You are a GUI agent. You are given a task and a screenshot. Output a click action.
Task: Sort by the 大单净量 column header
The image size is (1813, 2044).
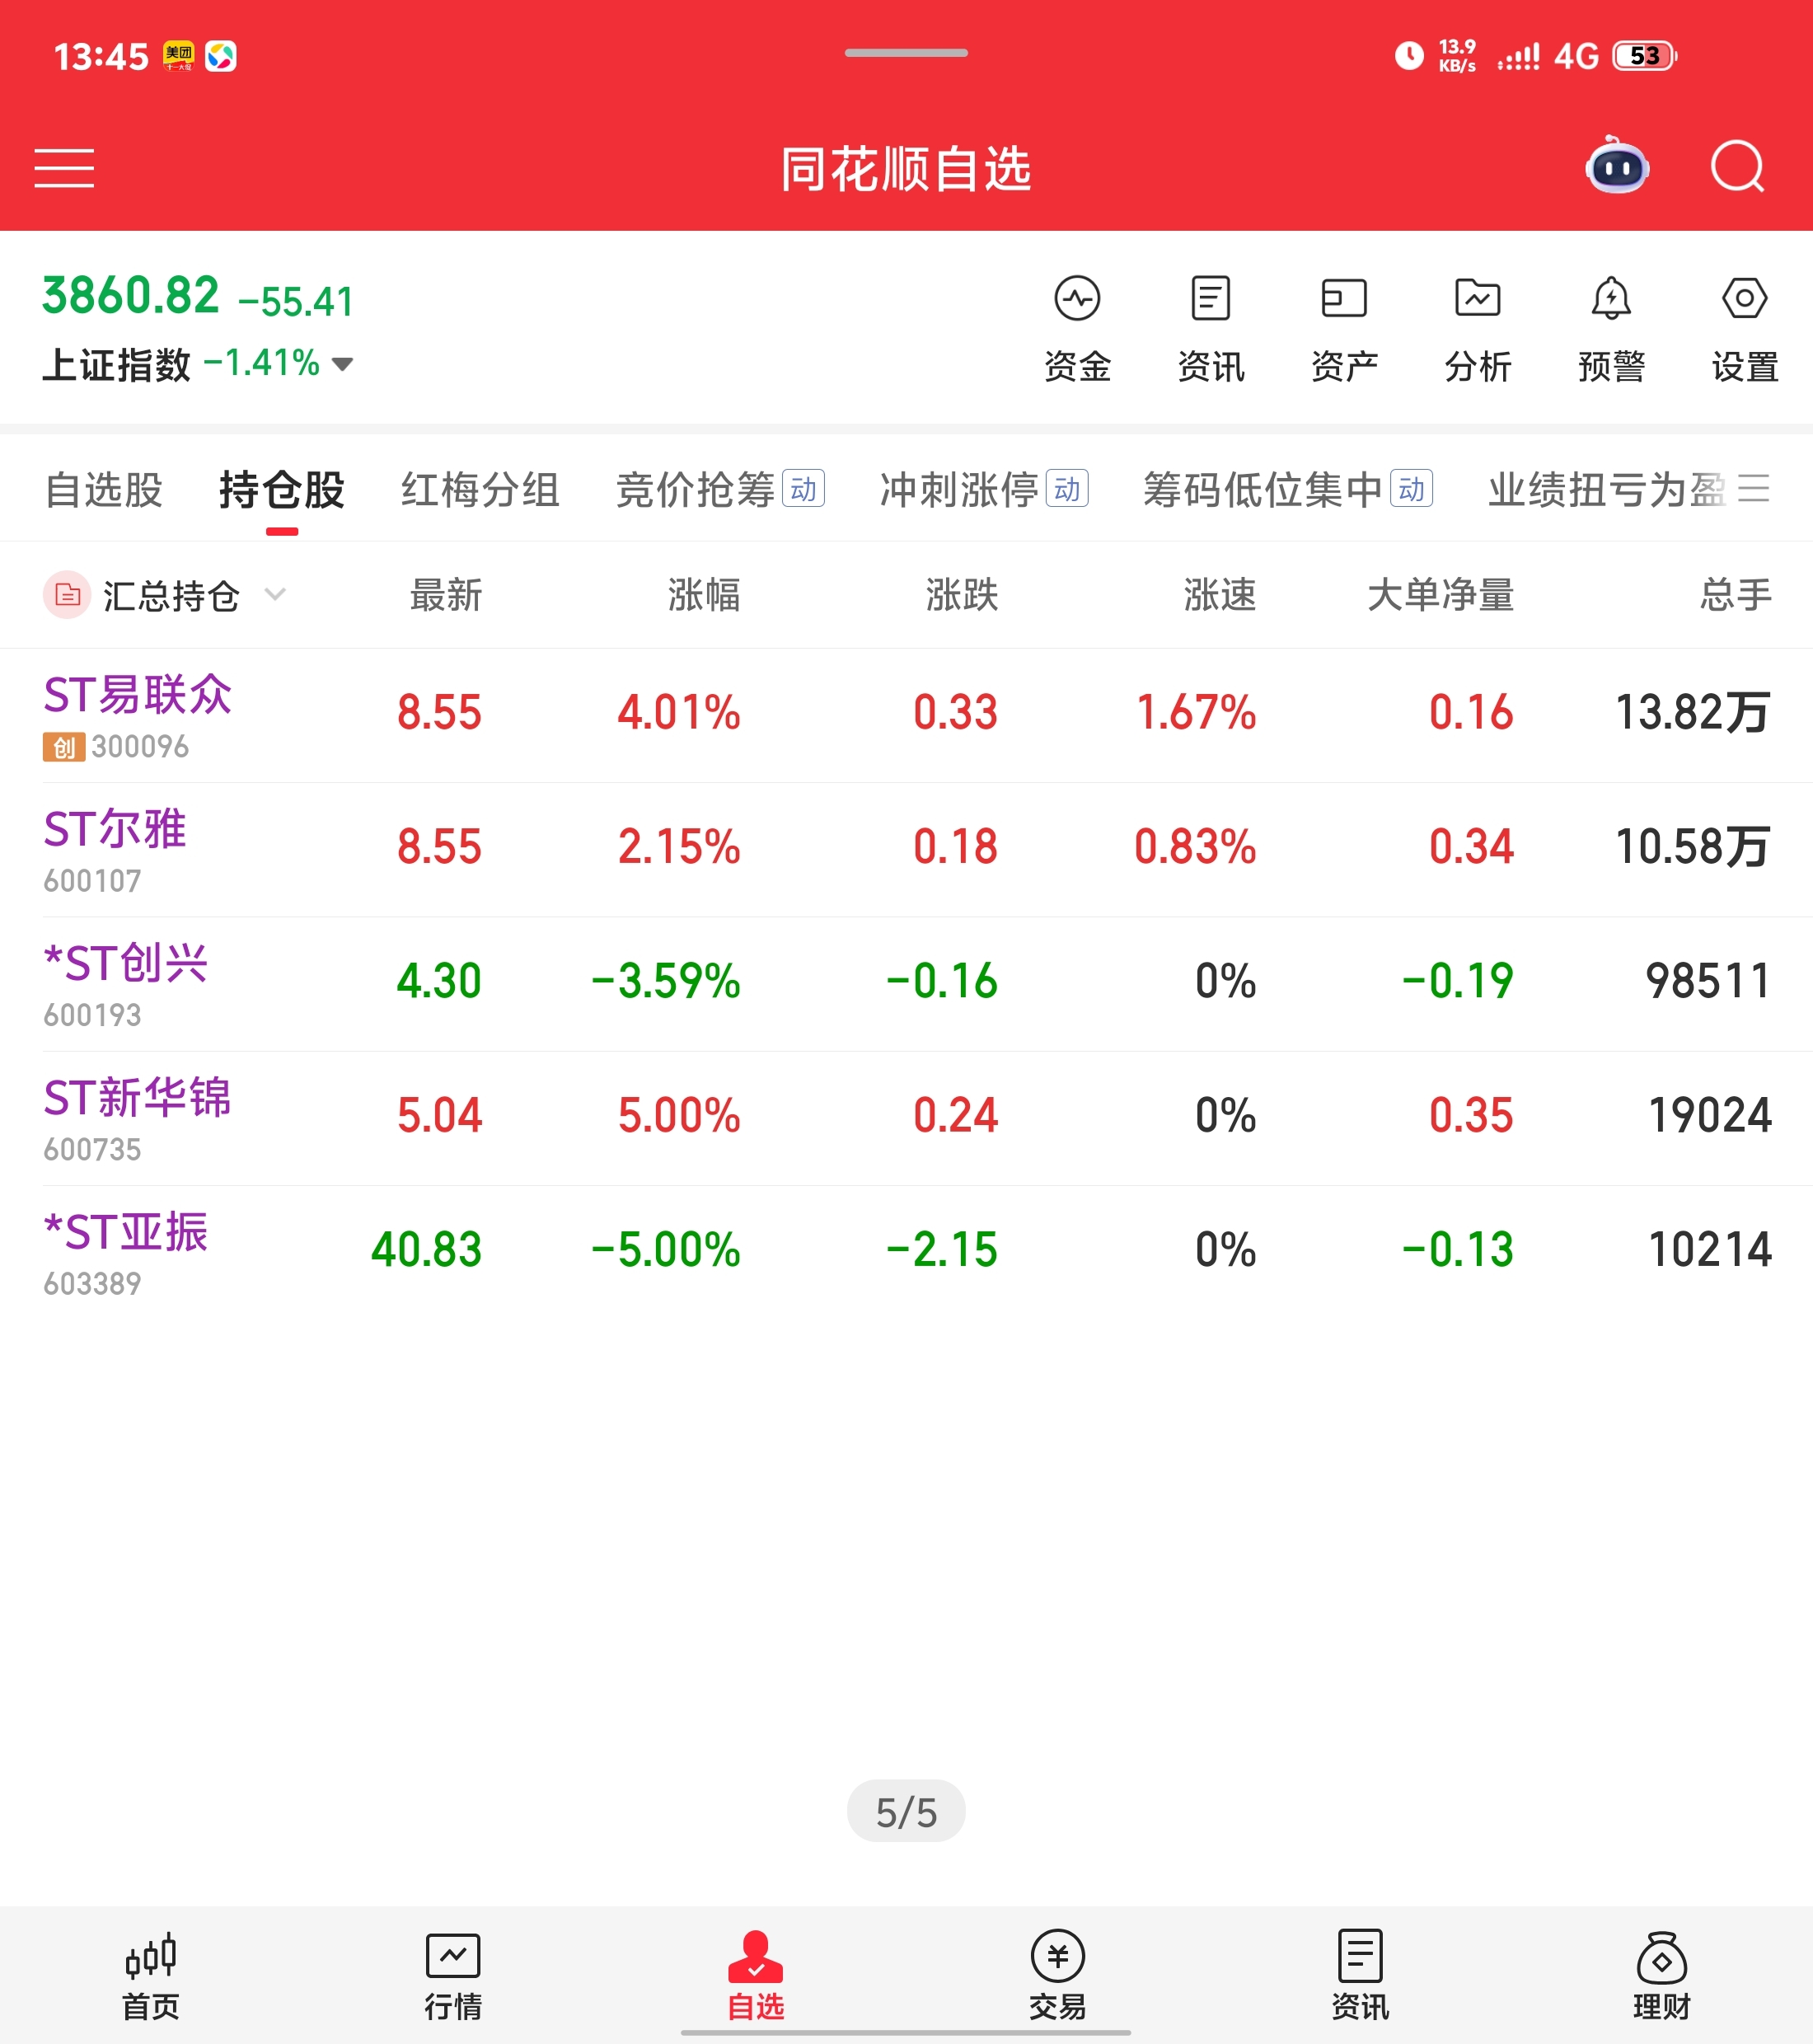point(1439,595)
